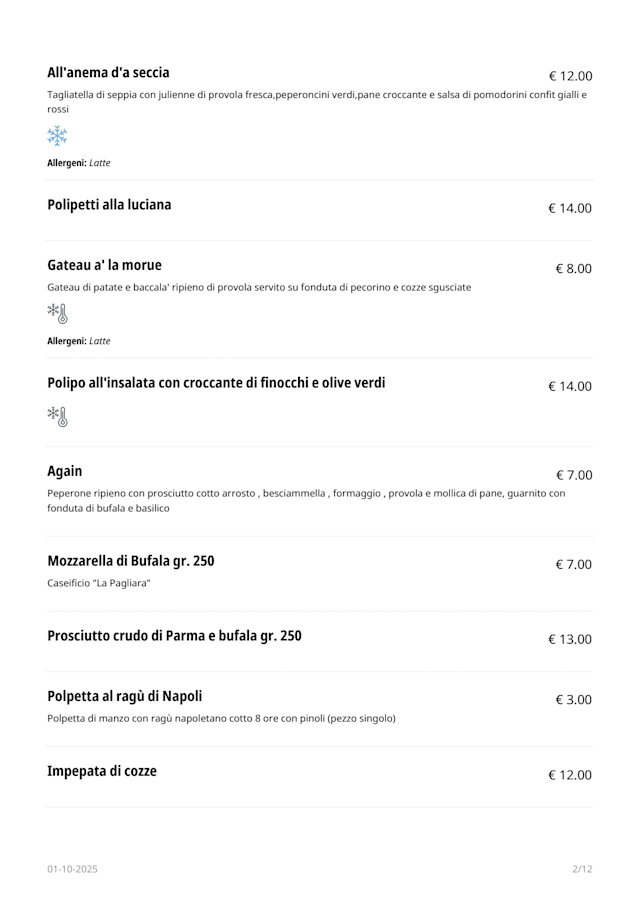Click the frozen-thermometer icon under Gateau a' la morue

tap(57, 314)
